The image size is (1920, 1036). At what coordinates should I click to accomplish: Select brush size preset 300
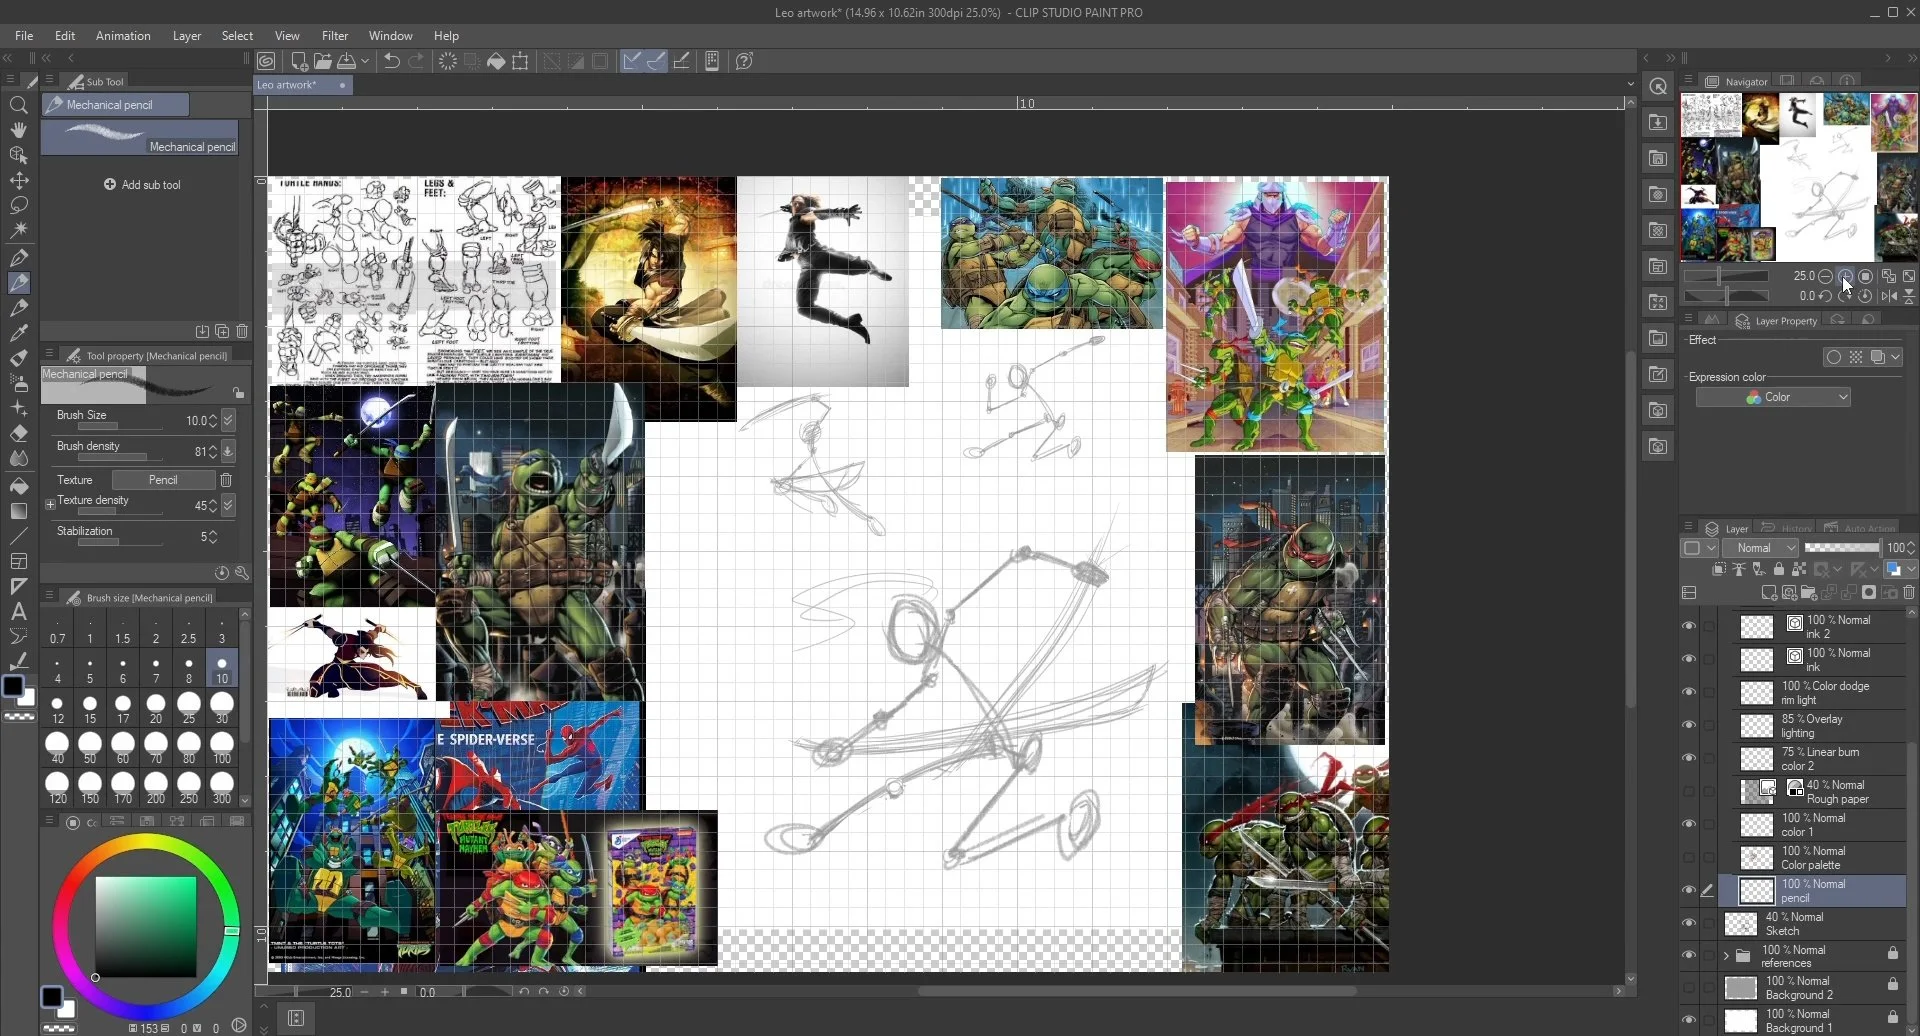(222, 788)
